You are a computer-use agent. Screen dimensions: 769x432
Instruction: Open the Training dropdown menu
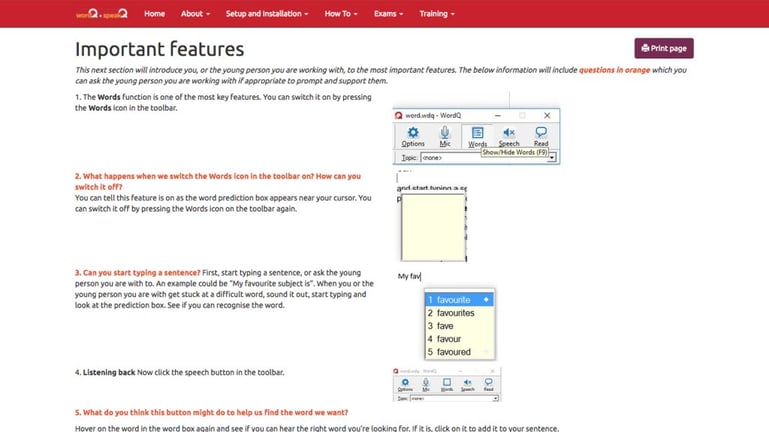click(x=436, y=14)
